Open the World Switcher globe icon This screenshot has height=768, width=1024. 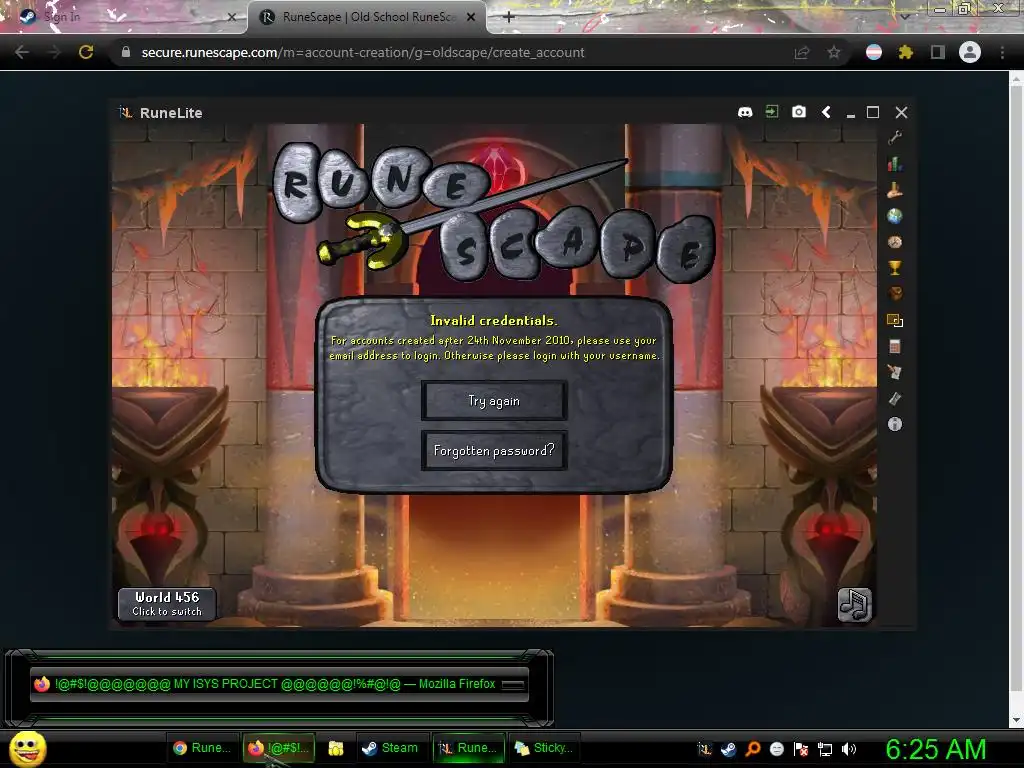(x=895, y=216)
